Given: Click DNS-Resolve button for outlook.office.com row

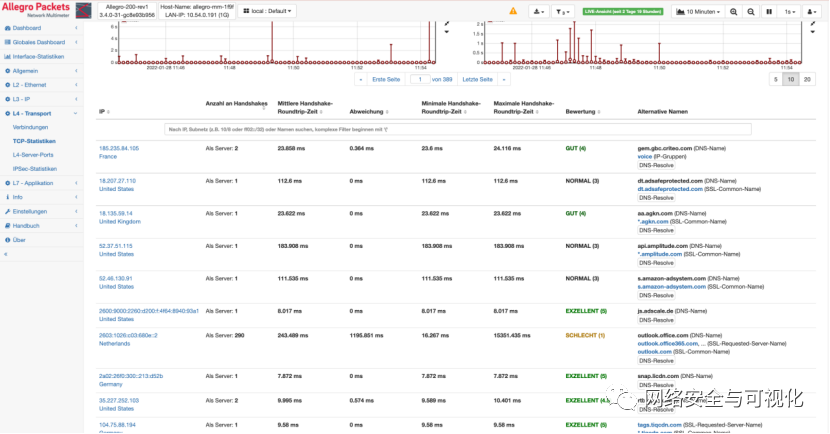Looking at the screenshot, I should (656, 361).
